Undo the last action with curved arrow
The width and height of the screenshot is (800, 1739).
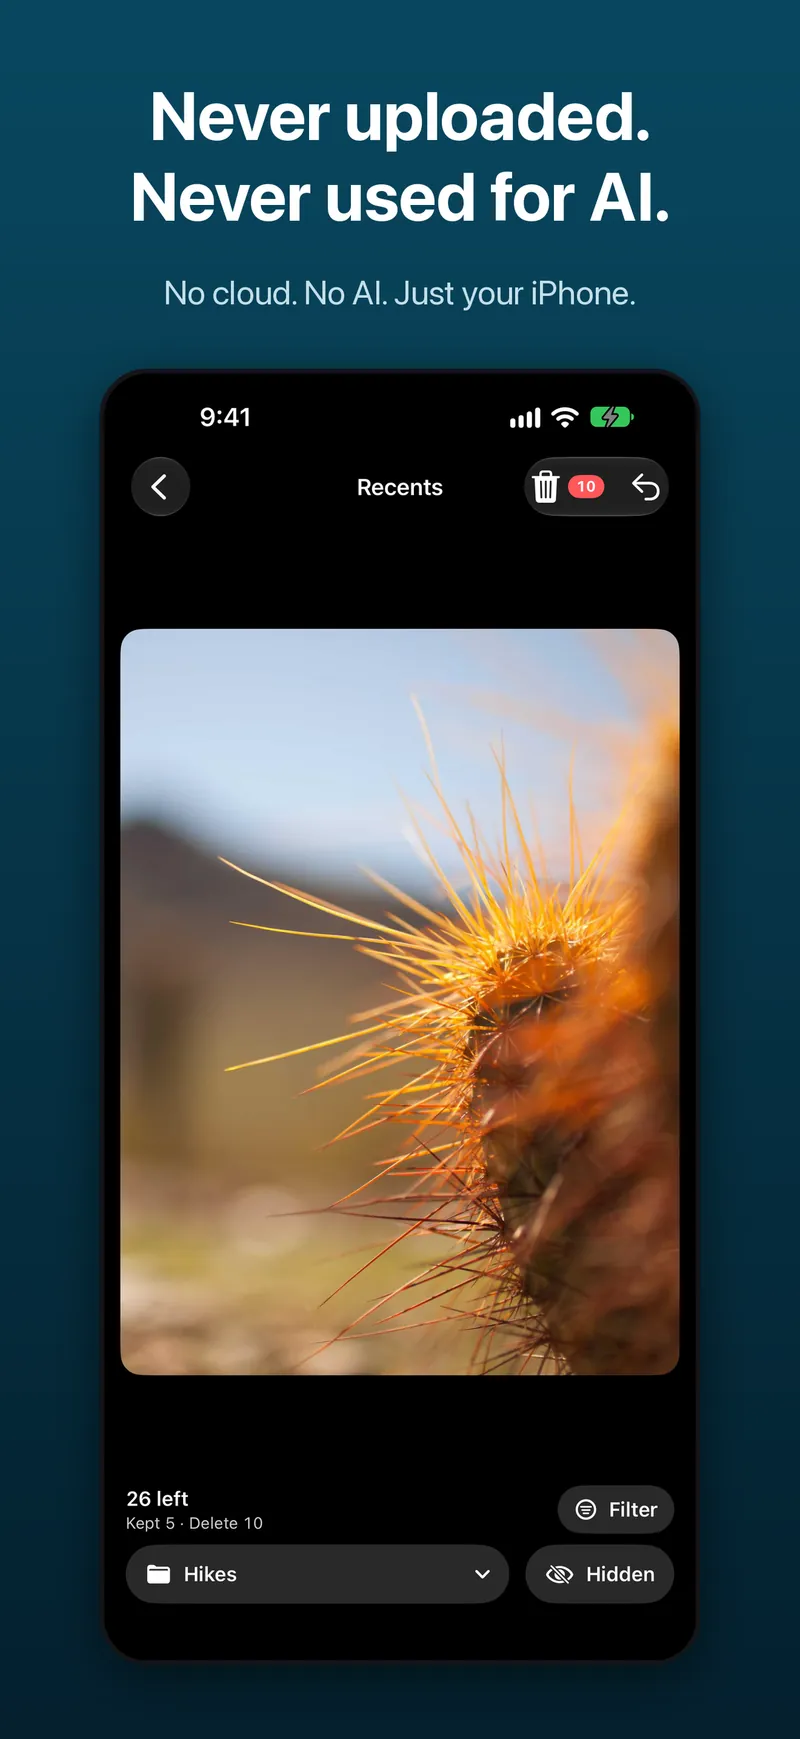[645, 487]
